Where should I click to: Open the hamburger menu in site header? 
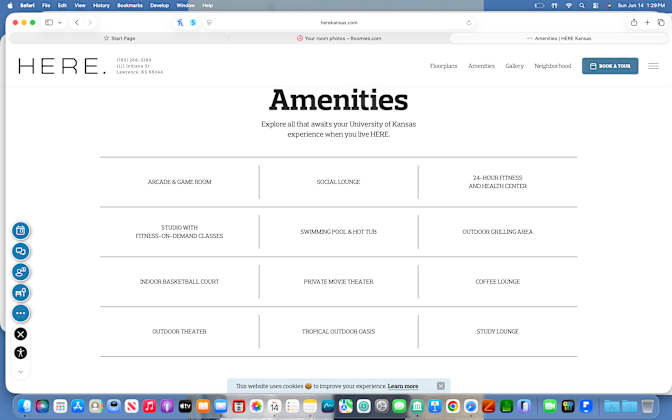653,66
